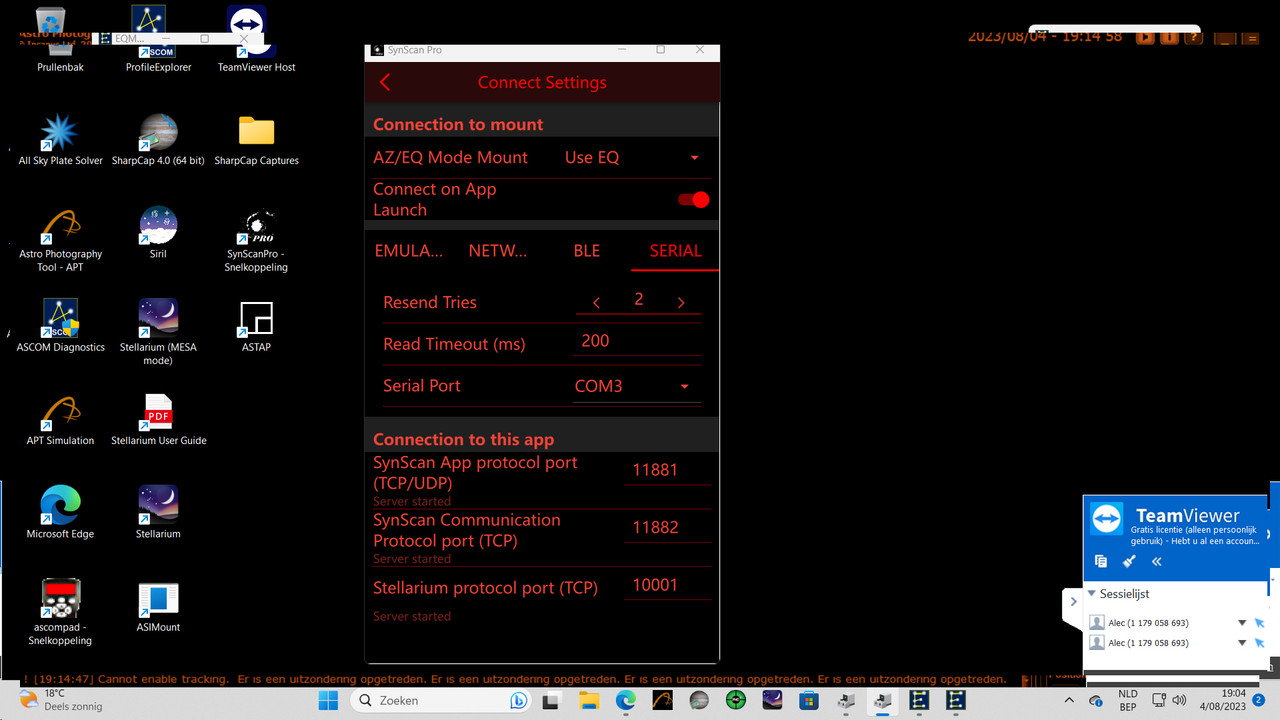The image size is (1280, 720).
Task: Select the APT Simulation desktop icon
Action: tap(60, 420)
